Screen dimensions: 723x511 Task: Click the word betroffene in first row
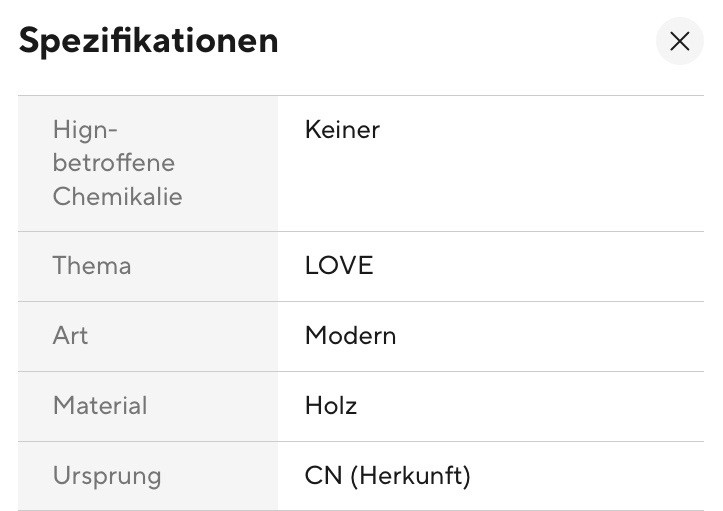click(x=114, y=163)
